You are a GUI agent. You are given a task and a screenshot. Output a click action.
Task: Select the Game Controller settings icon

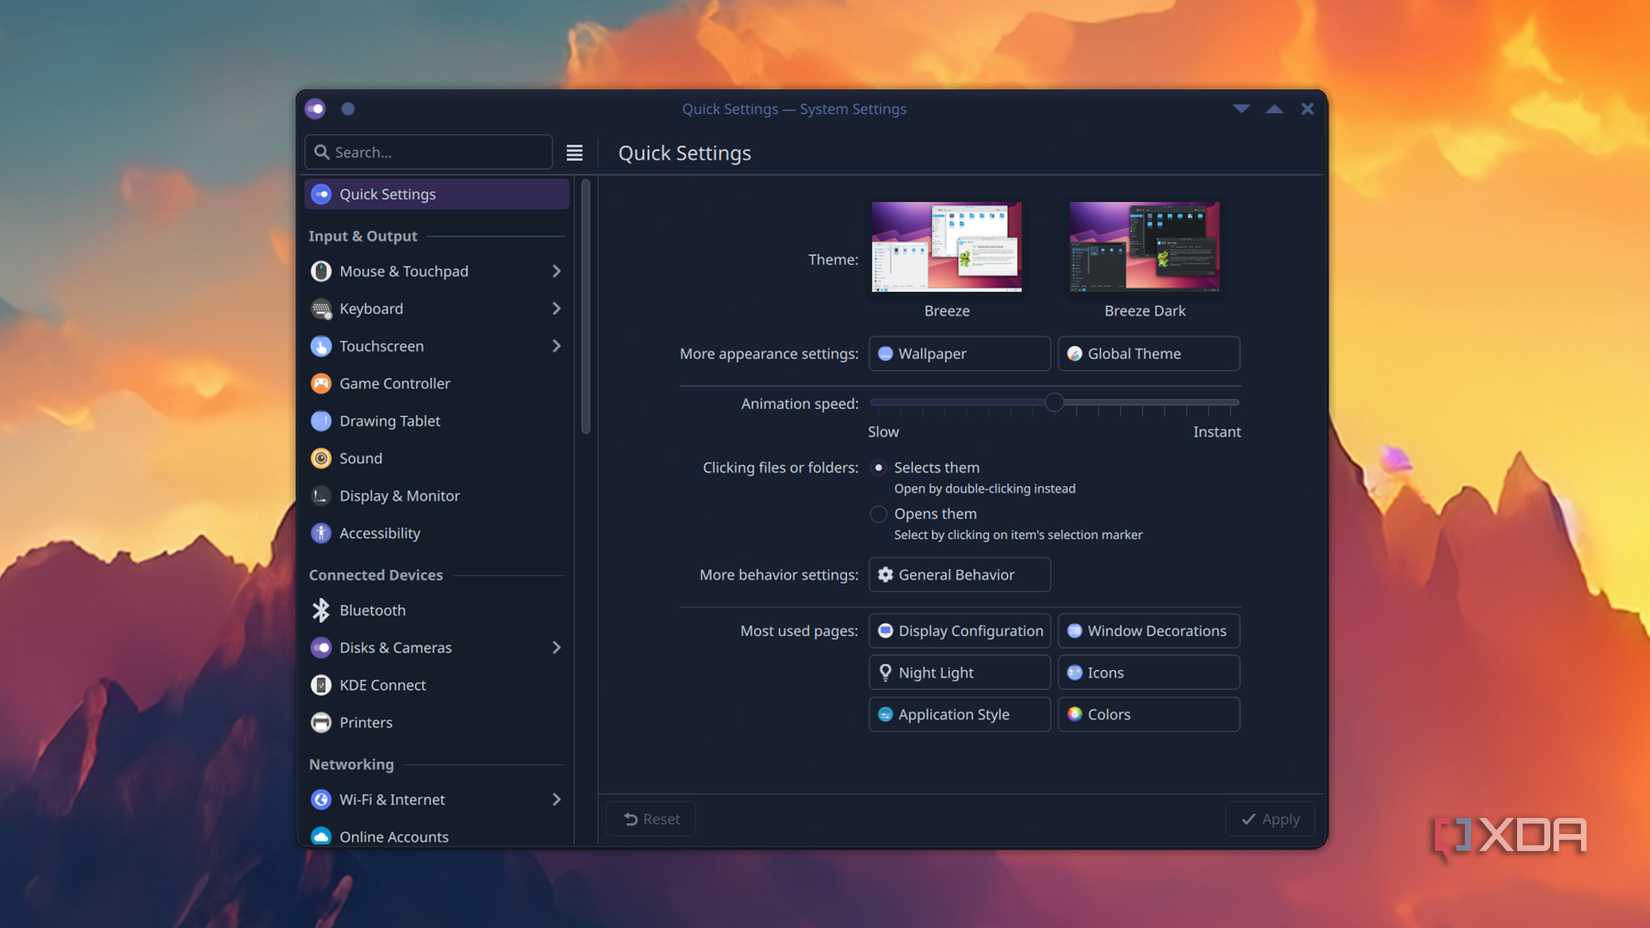coord(321,383)
